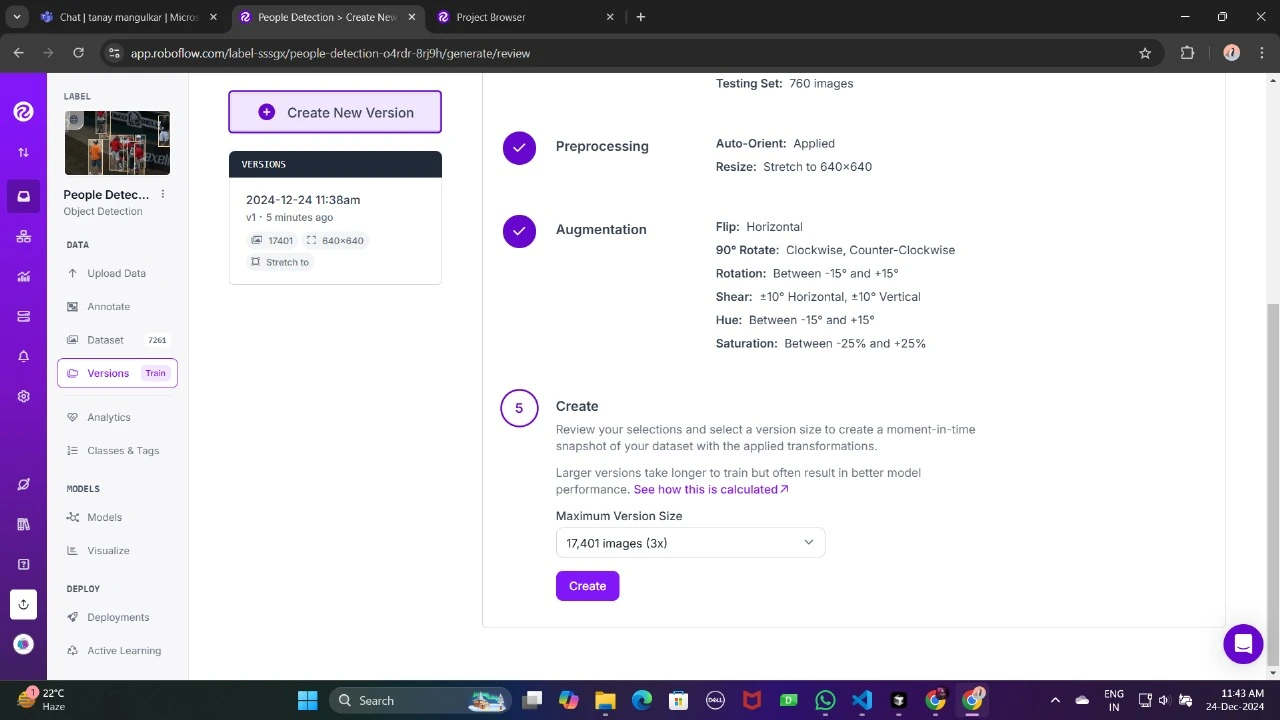Open the help question-mark icon in the rail

click(x=23, y=565)
